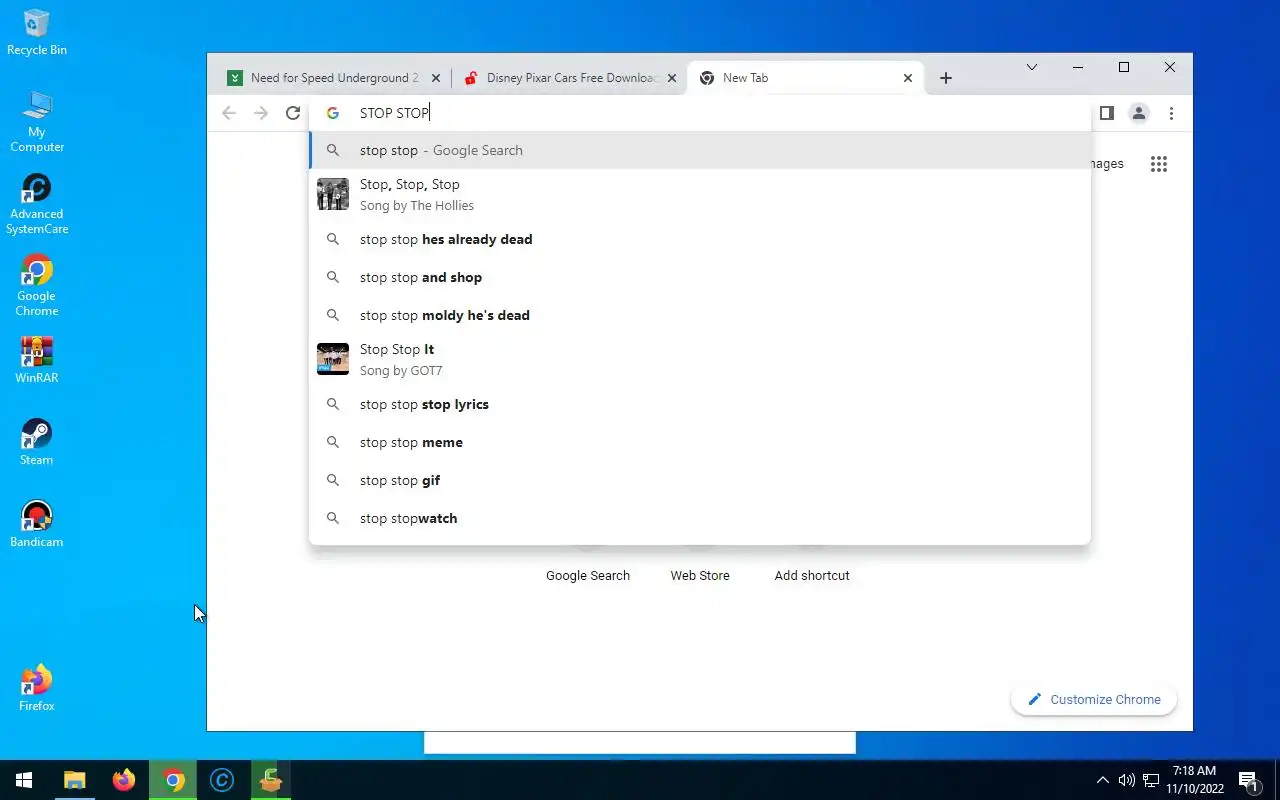The image size is (1280, 800).
Task: Select 'stop stop meme' suggestion
Action: 700,442
